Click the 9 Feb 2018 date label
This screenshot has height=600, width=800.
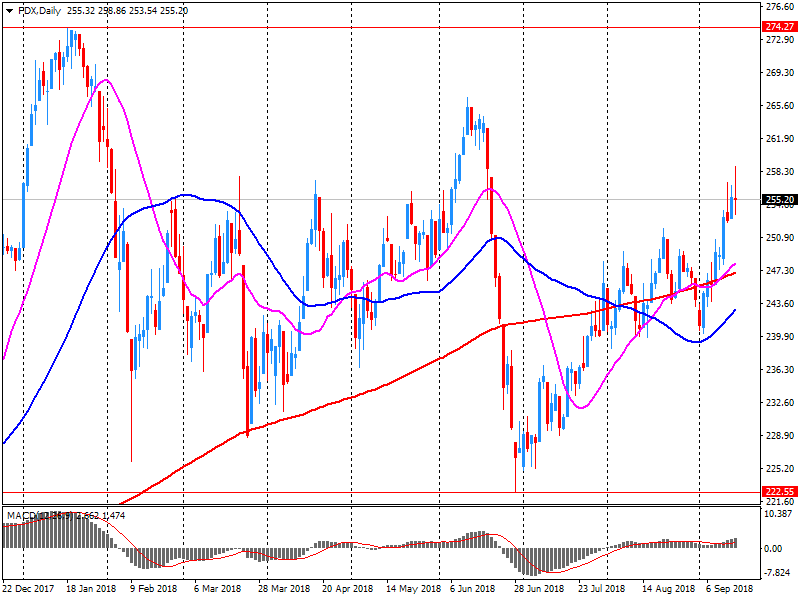pyautogui.click(x=154, y=589)
